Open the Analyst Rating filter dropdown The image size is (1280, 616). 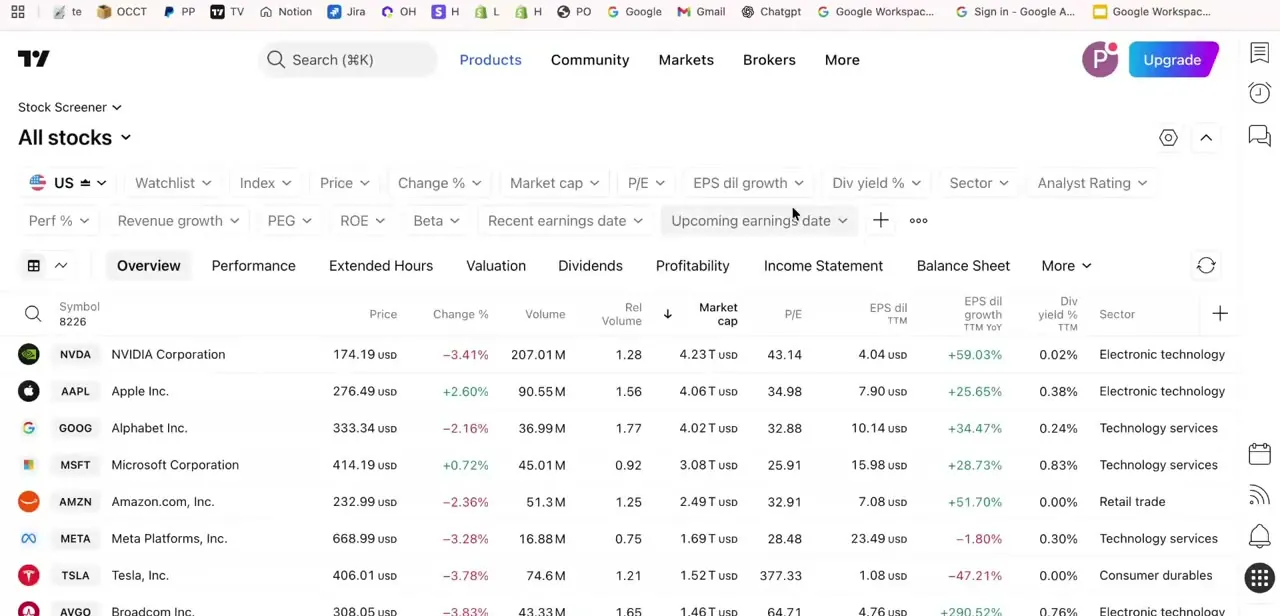point(1092,183)
